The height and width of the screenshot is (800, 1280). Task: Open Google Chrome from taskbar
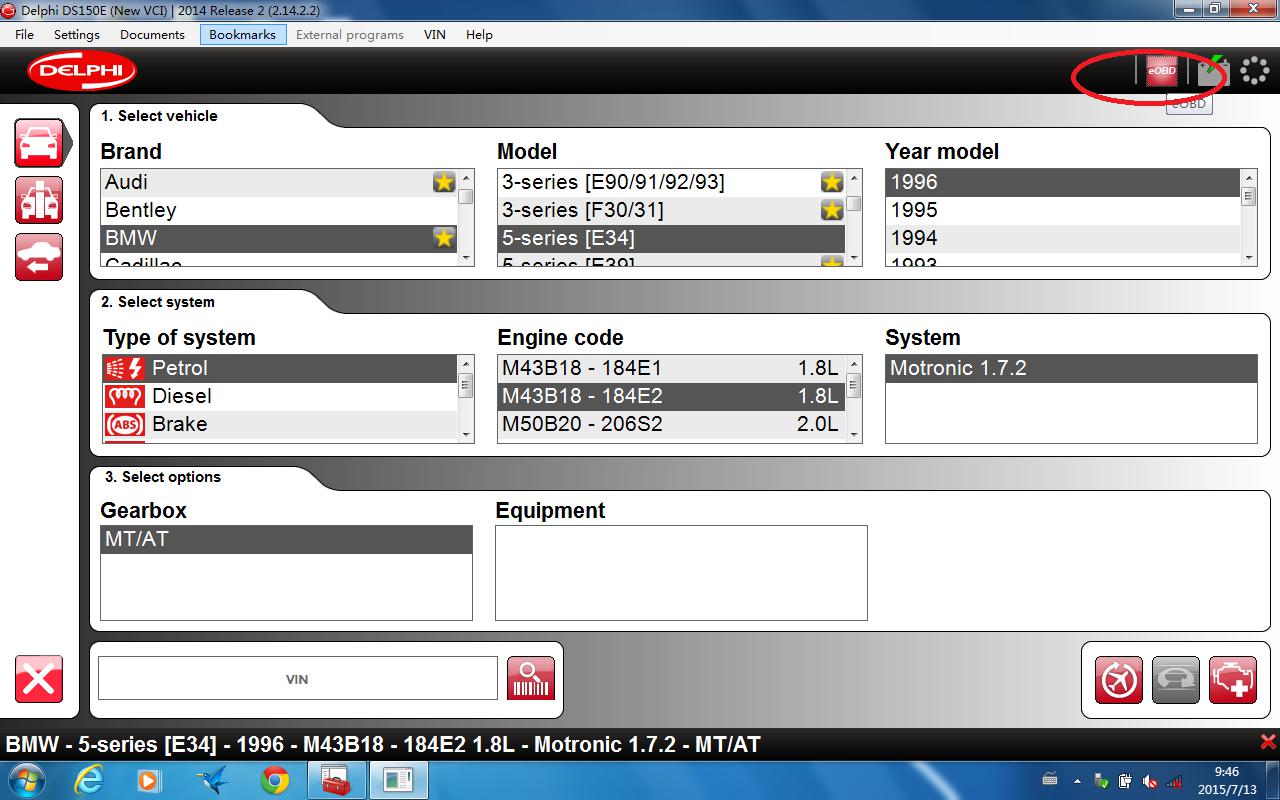click(x=275, y=780)
